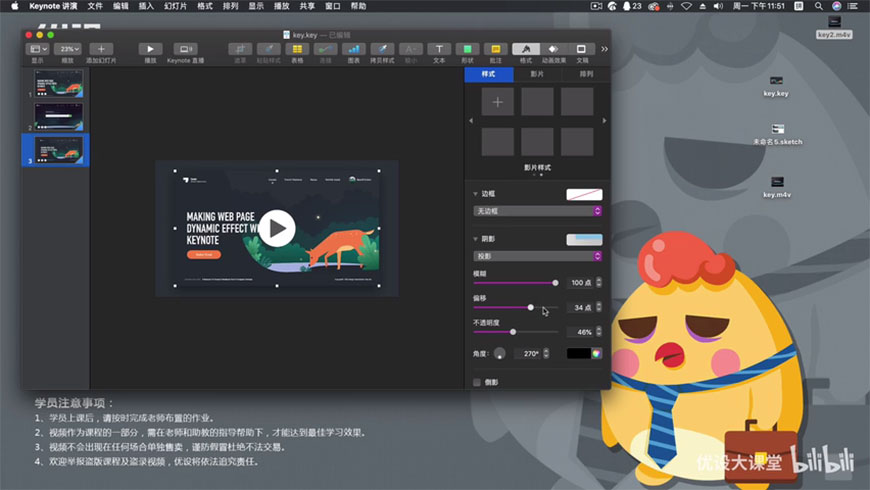The image size is (870, 490).
Task: Open the 无边框 border type dropdown
Action: (x=537, y=211)
